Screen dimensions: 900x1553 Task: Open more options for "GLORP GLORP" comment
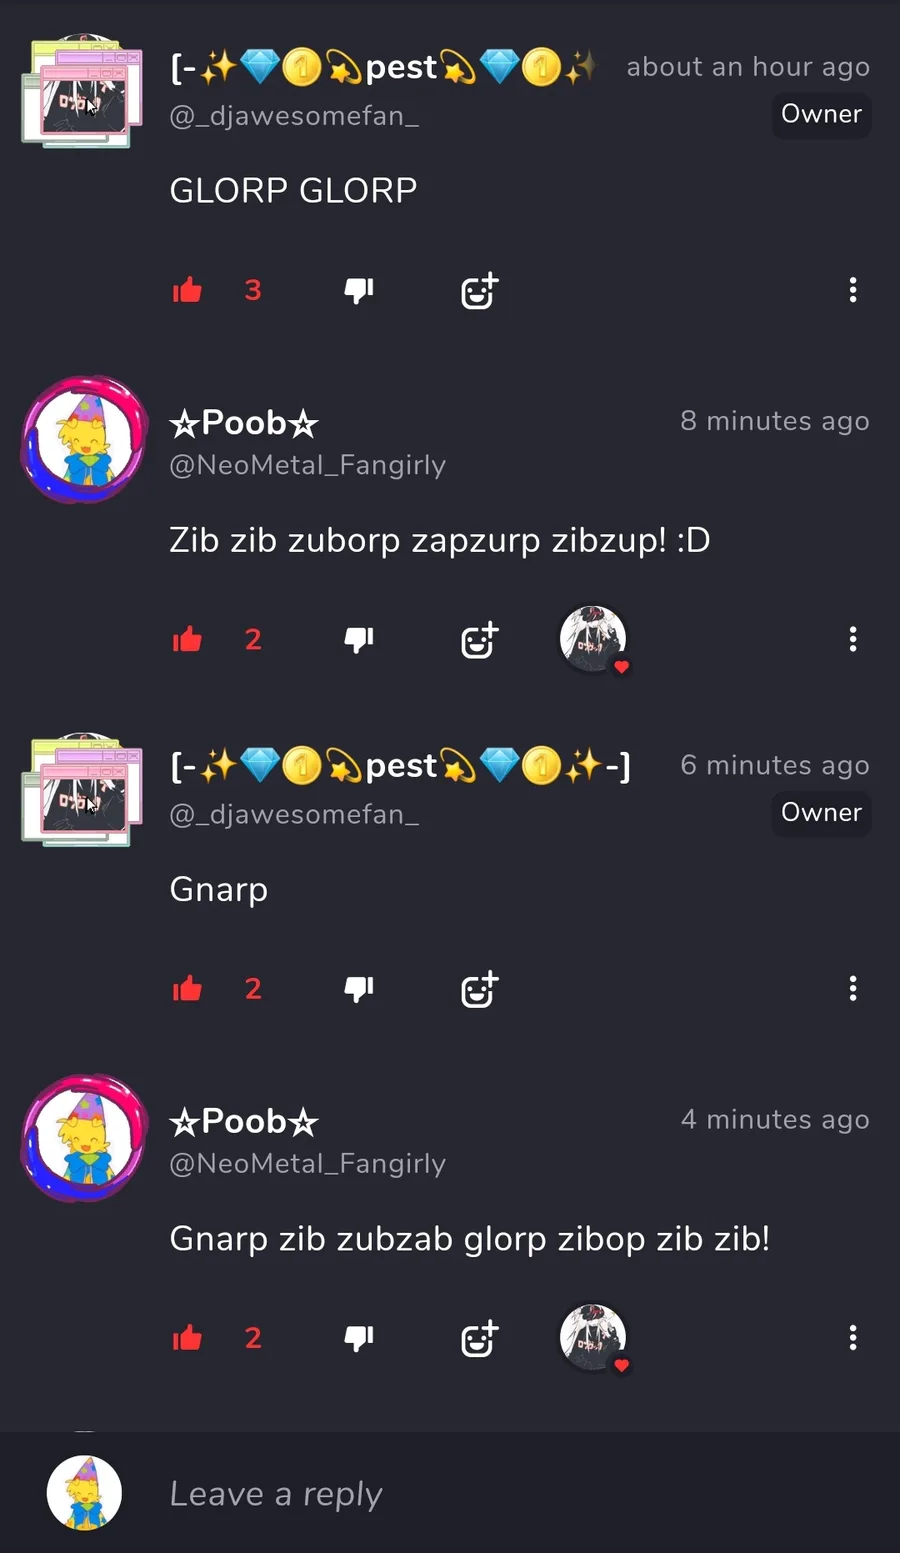coord(853,290)
